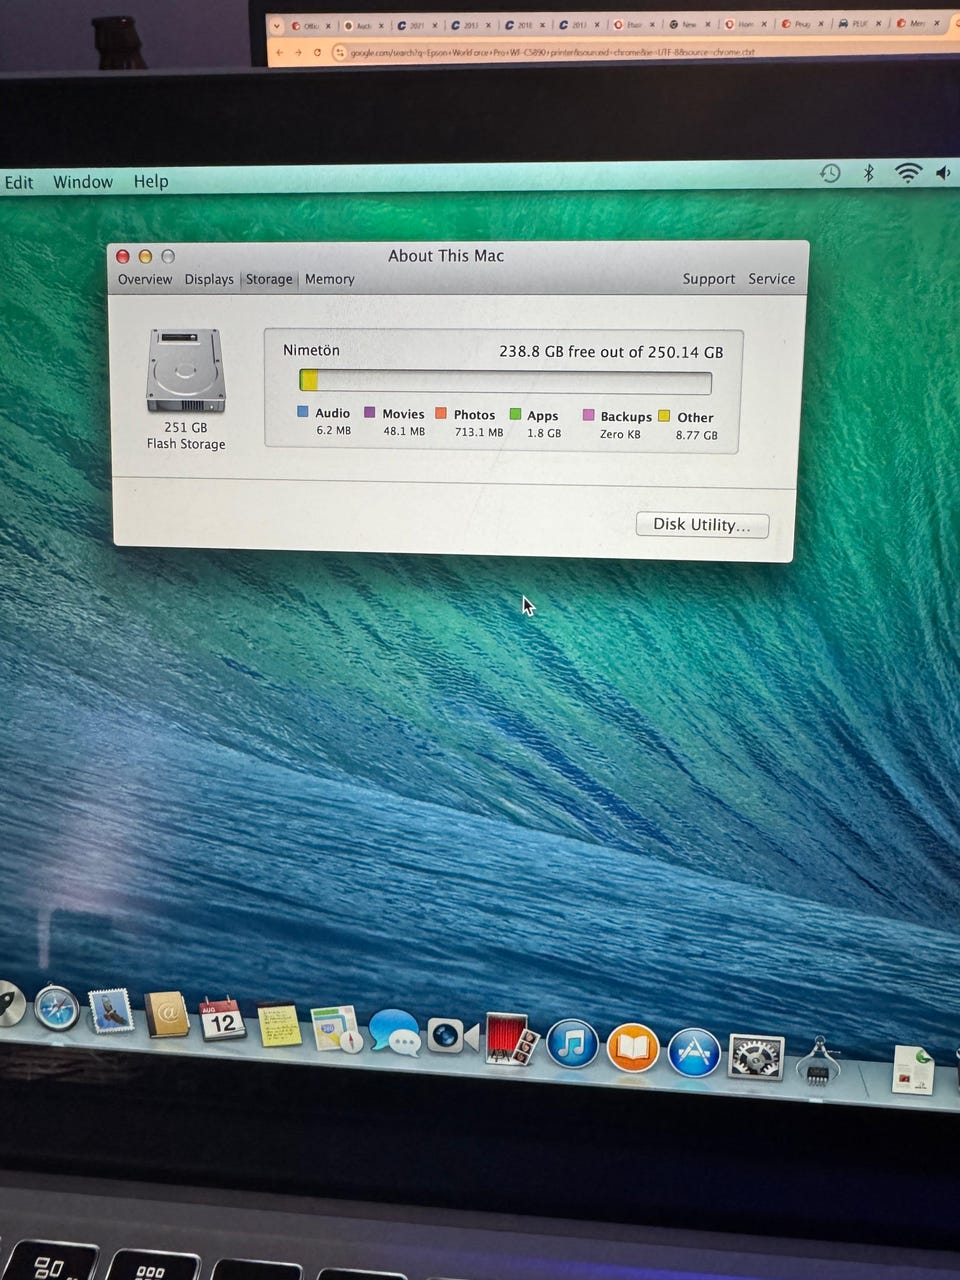Open the yellow Notes app in Dock

[279, 1024]
